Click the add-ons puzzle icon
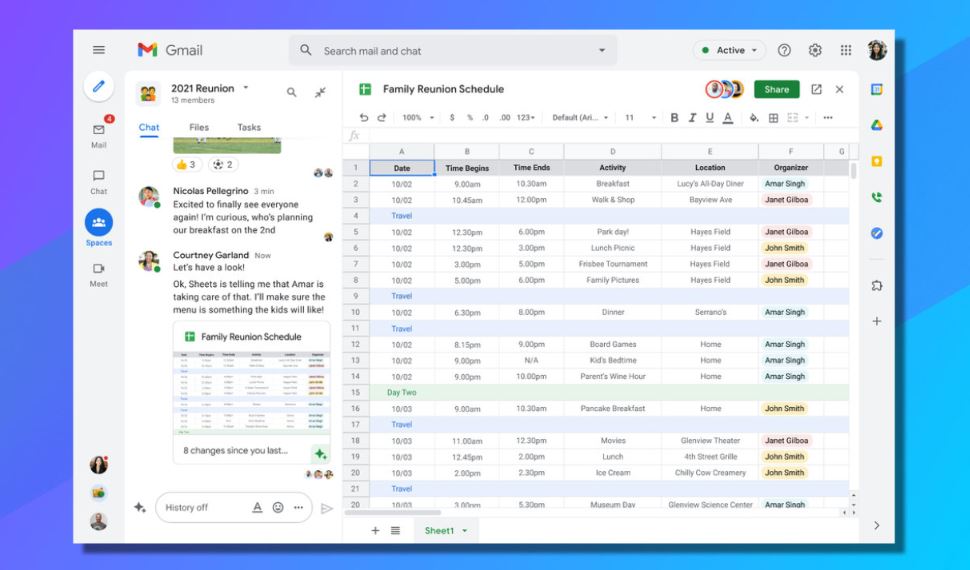 click(877, 286)
